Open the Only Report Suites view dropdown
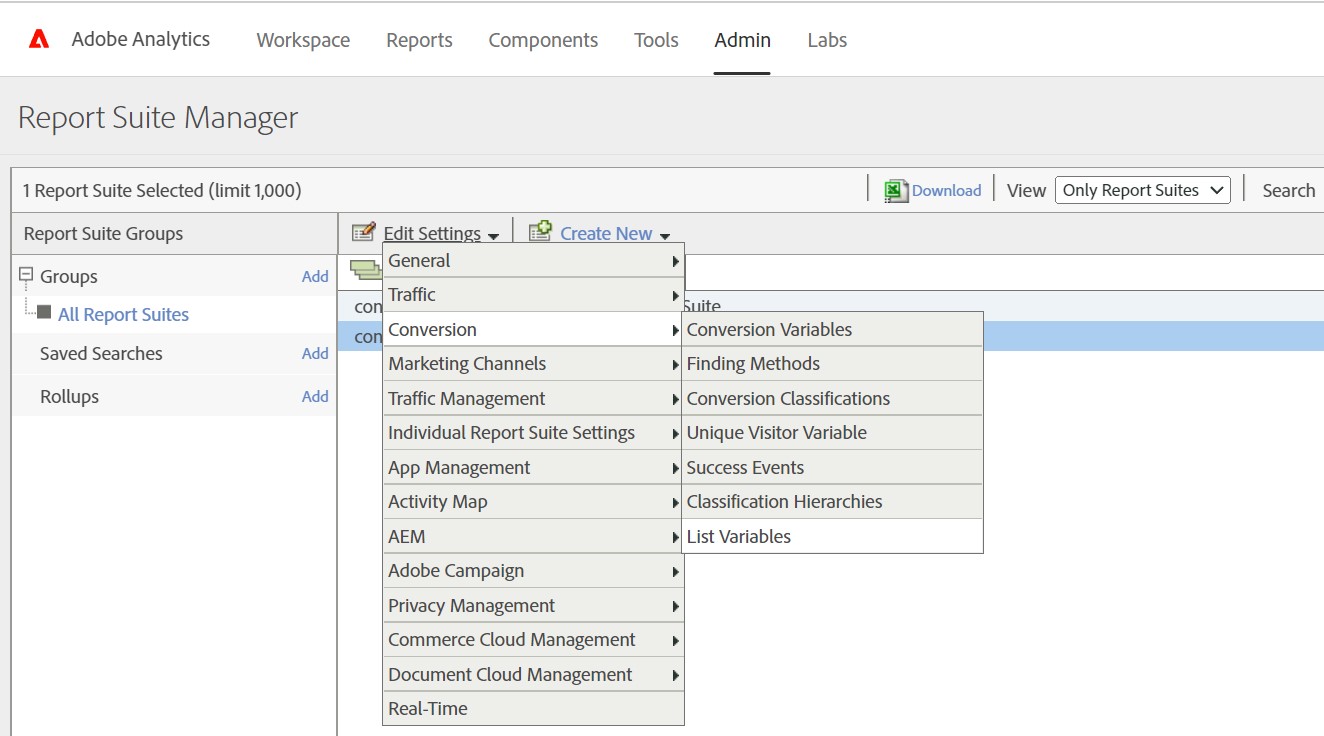Screen dimensions: 1324x736 pos(1143,190)
